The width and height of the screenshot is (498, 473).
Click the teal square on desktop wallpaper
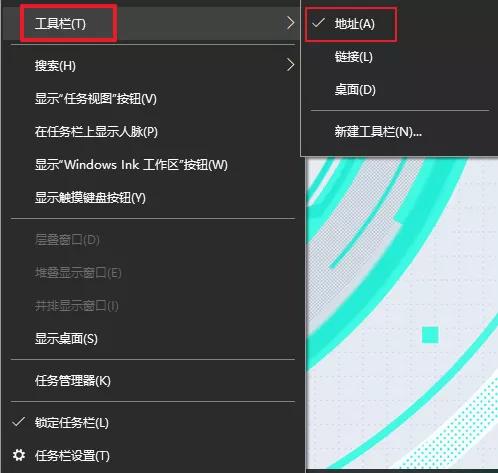coord(430,335)
